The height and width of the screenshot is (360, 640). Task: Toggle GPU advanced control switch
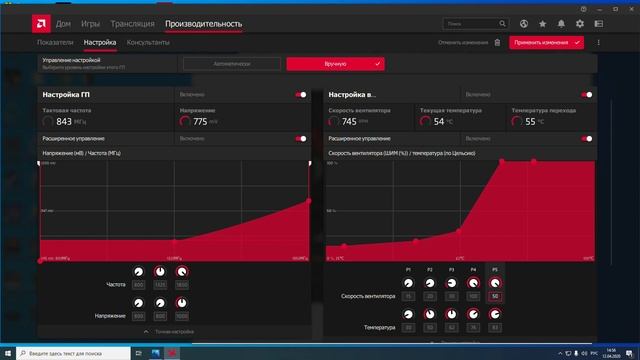[x=301, y=139]
